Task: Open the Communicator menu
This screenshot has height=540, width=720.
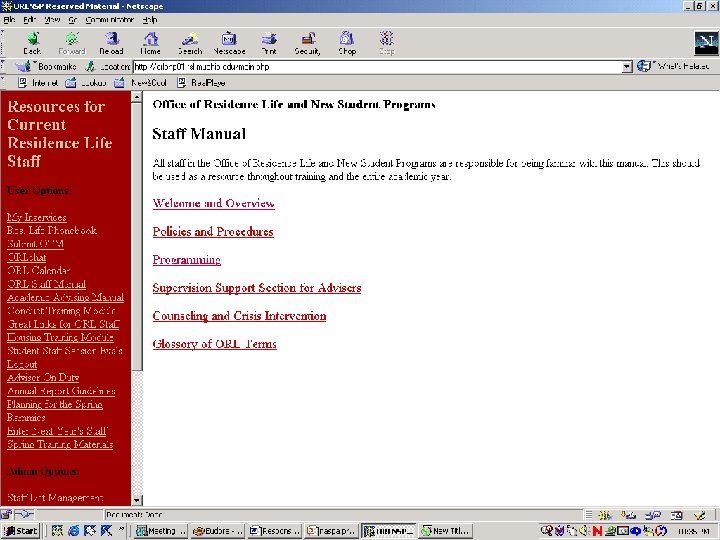Action: point(109,20)
